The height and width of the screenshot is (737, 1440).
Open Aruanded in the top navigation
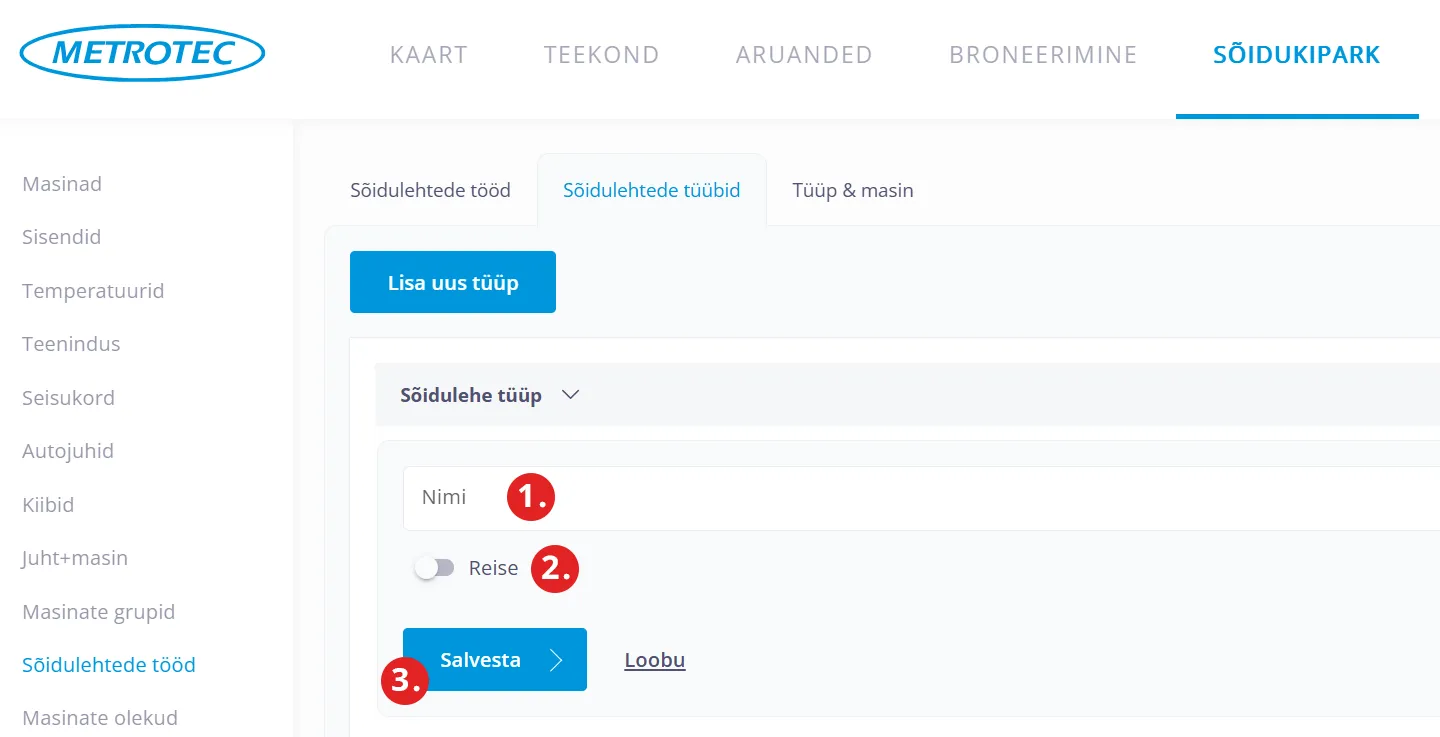click(x=804, y=55)
